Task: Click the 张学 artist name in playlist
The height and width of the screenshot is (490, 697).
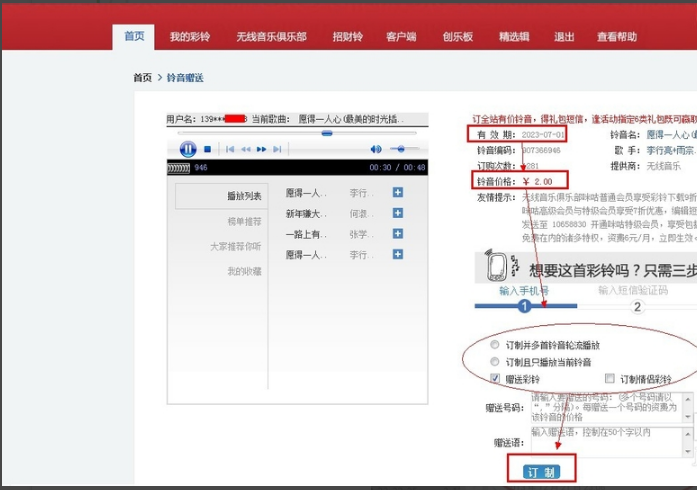Action: 361,234
